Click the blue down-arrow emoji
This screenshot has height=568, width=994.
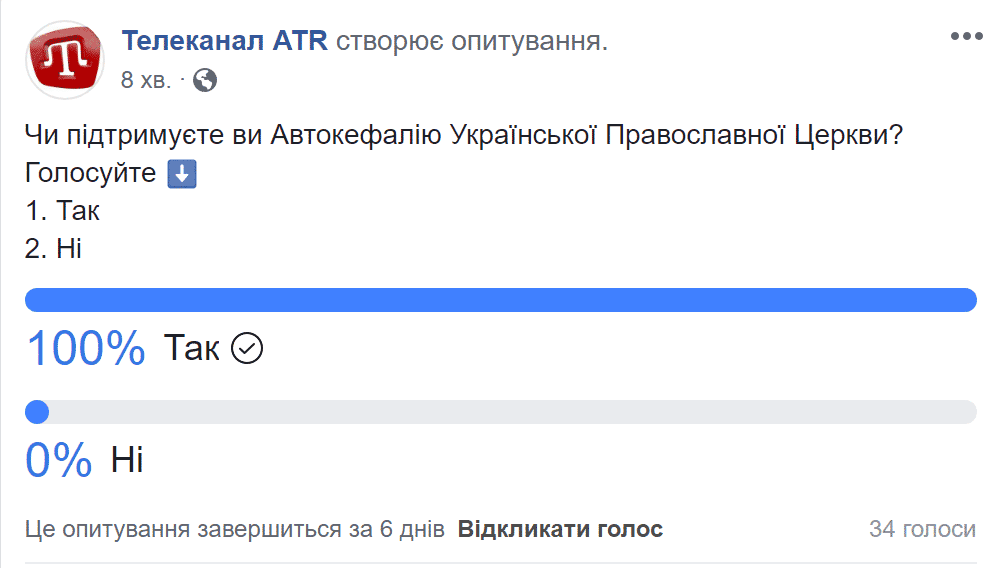[x=181, y=174]
